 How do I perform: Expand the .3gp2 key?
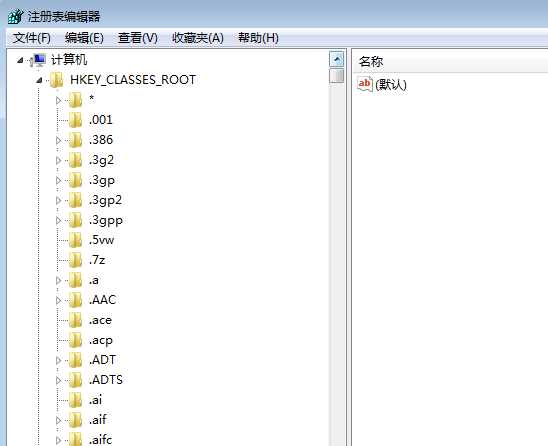pos(58,200)
